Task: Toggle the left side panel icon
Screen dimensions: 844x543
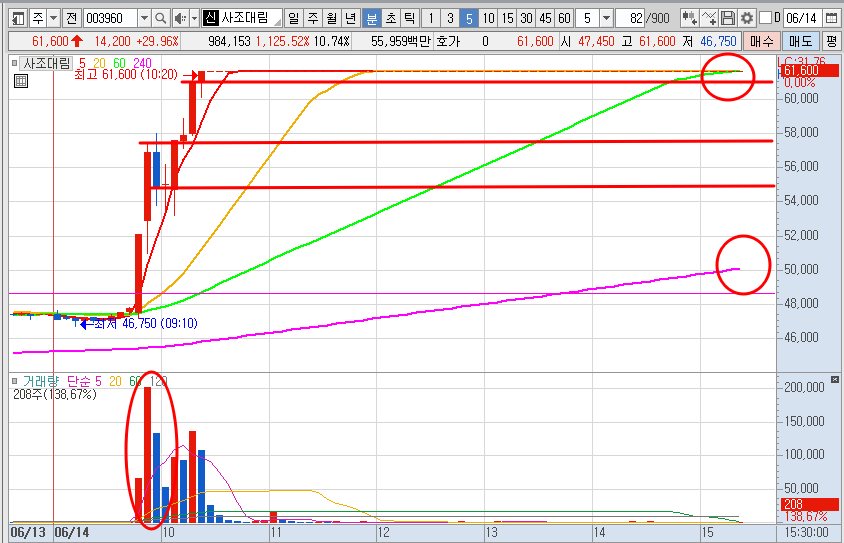Action: point(18,18)
